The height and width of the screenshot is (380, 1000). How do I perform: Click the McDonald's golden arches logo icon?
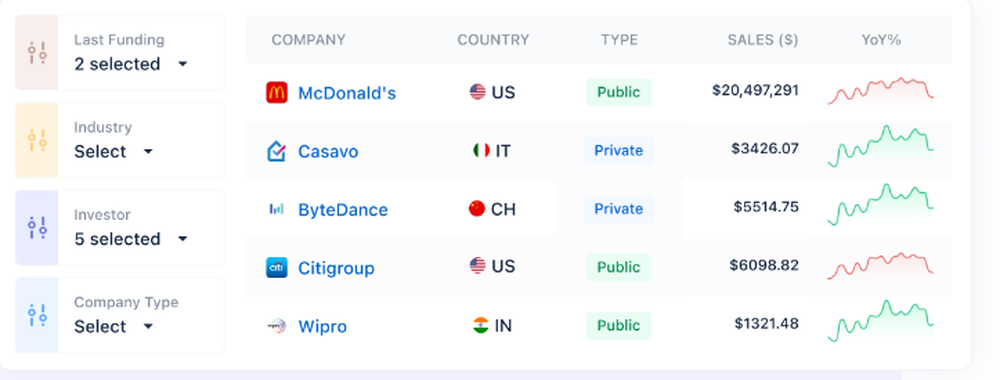tap(276, 93)
